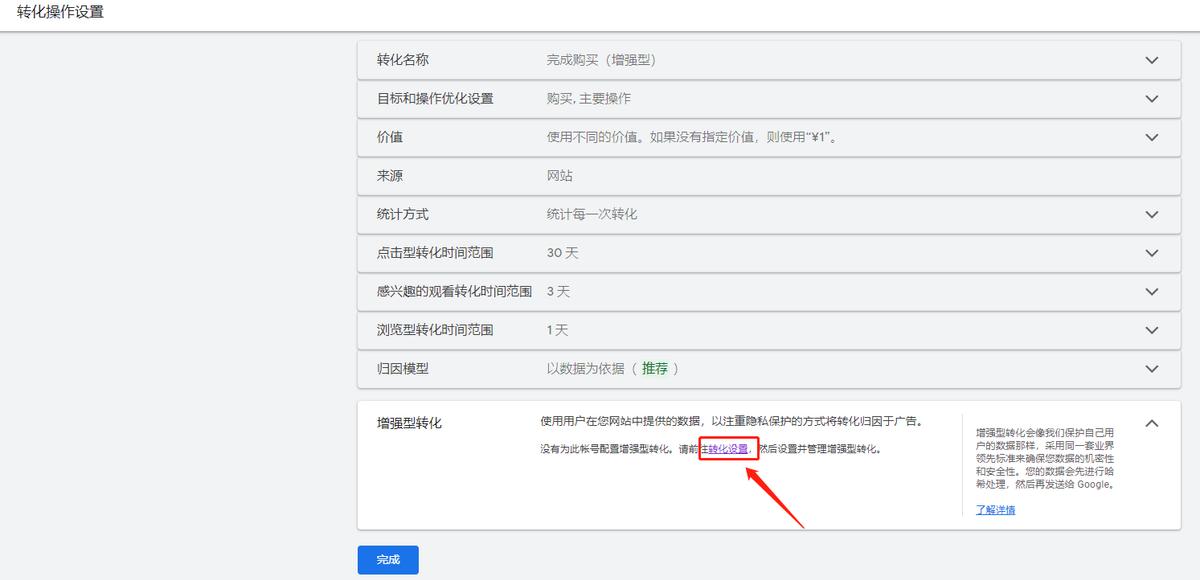Click the green 推荐 recommended badge

click(x=655, y=368)
